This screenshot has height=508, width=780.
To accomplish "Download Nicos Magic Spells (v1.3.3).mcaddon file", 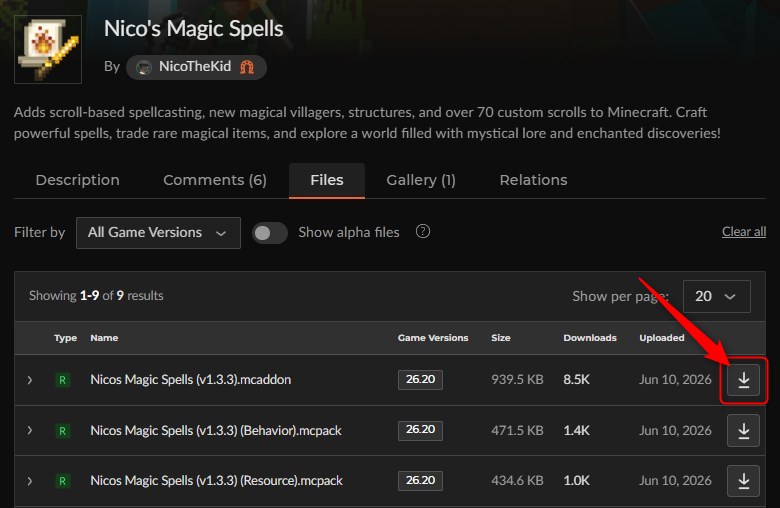I will pos(743,380).
